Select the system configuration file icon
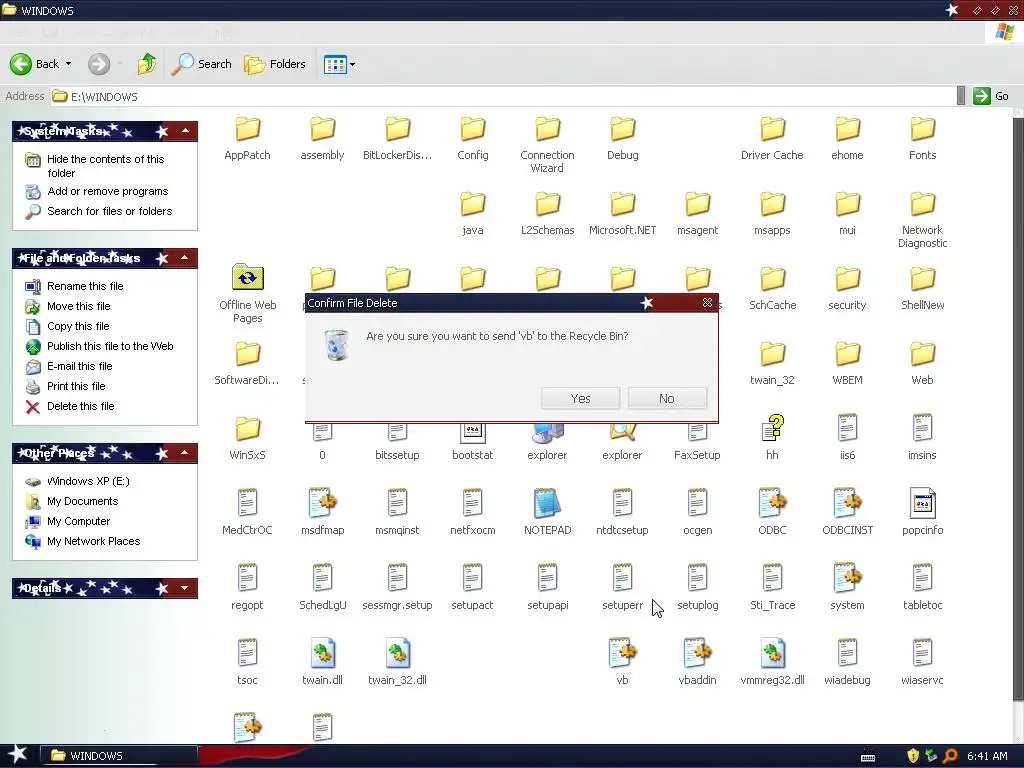Screen dimensions: 1024x768 point(847,579)
